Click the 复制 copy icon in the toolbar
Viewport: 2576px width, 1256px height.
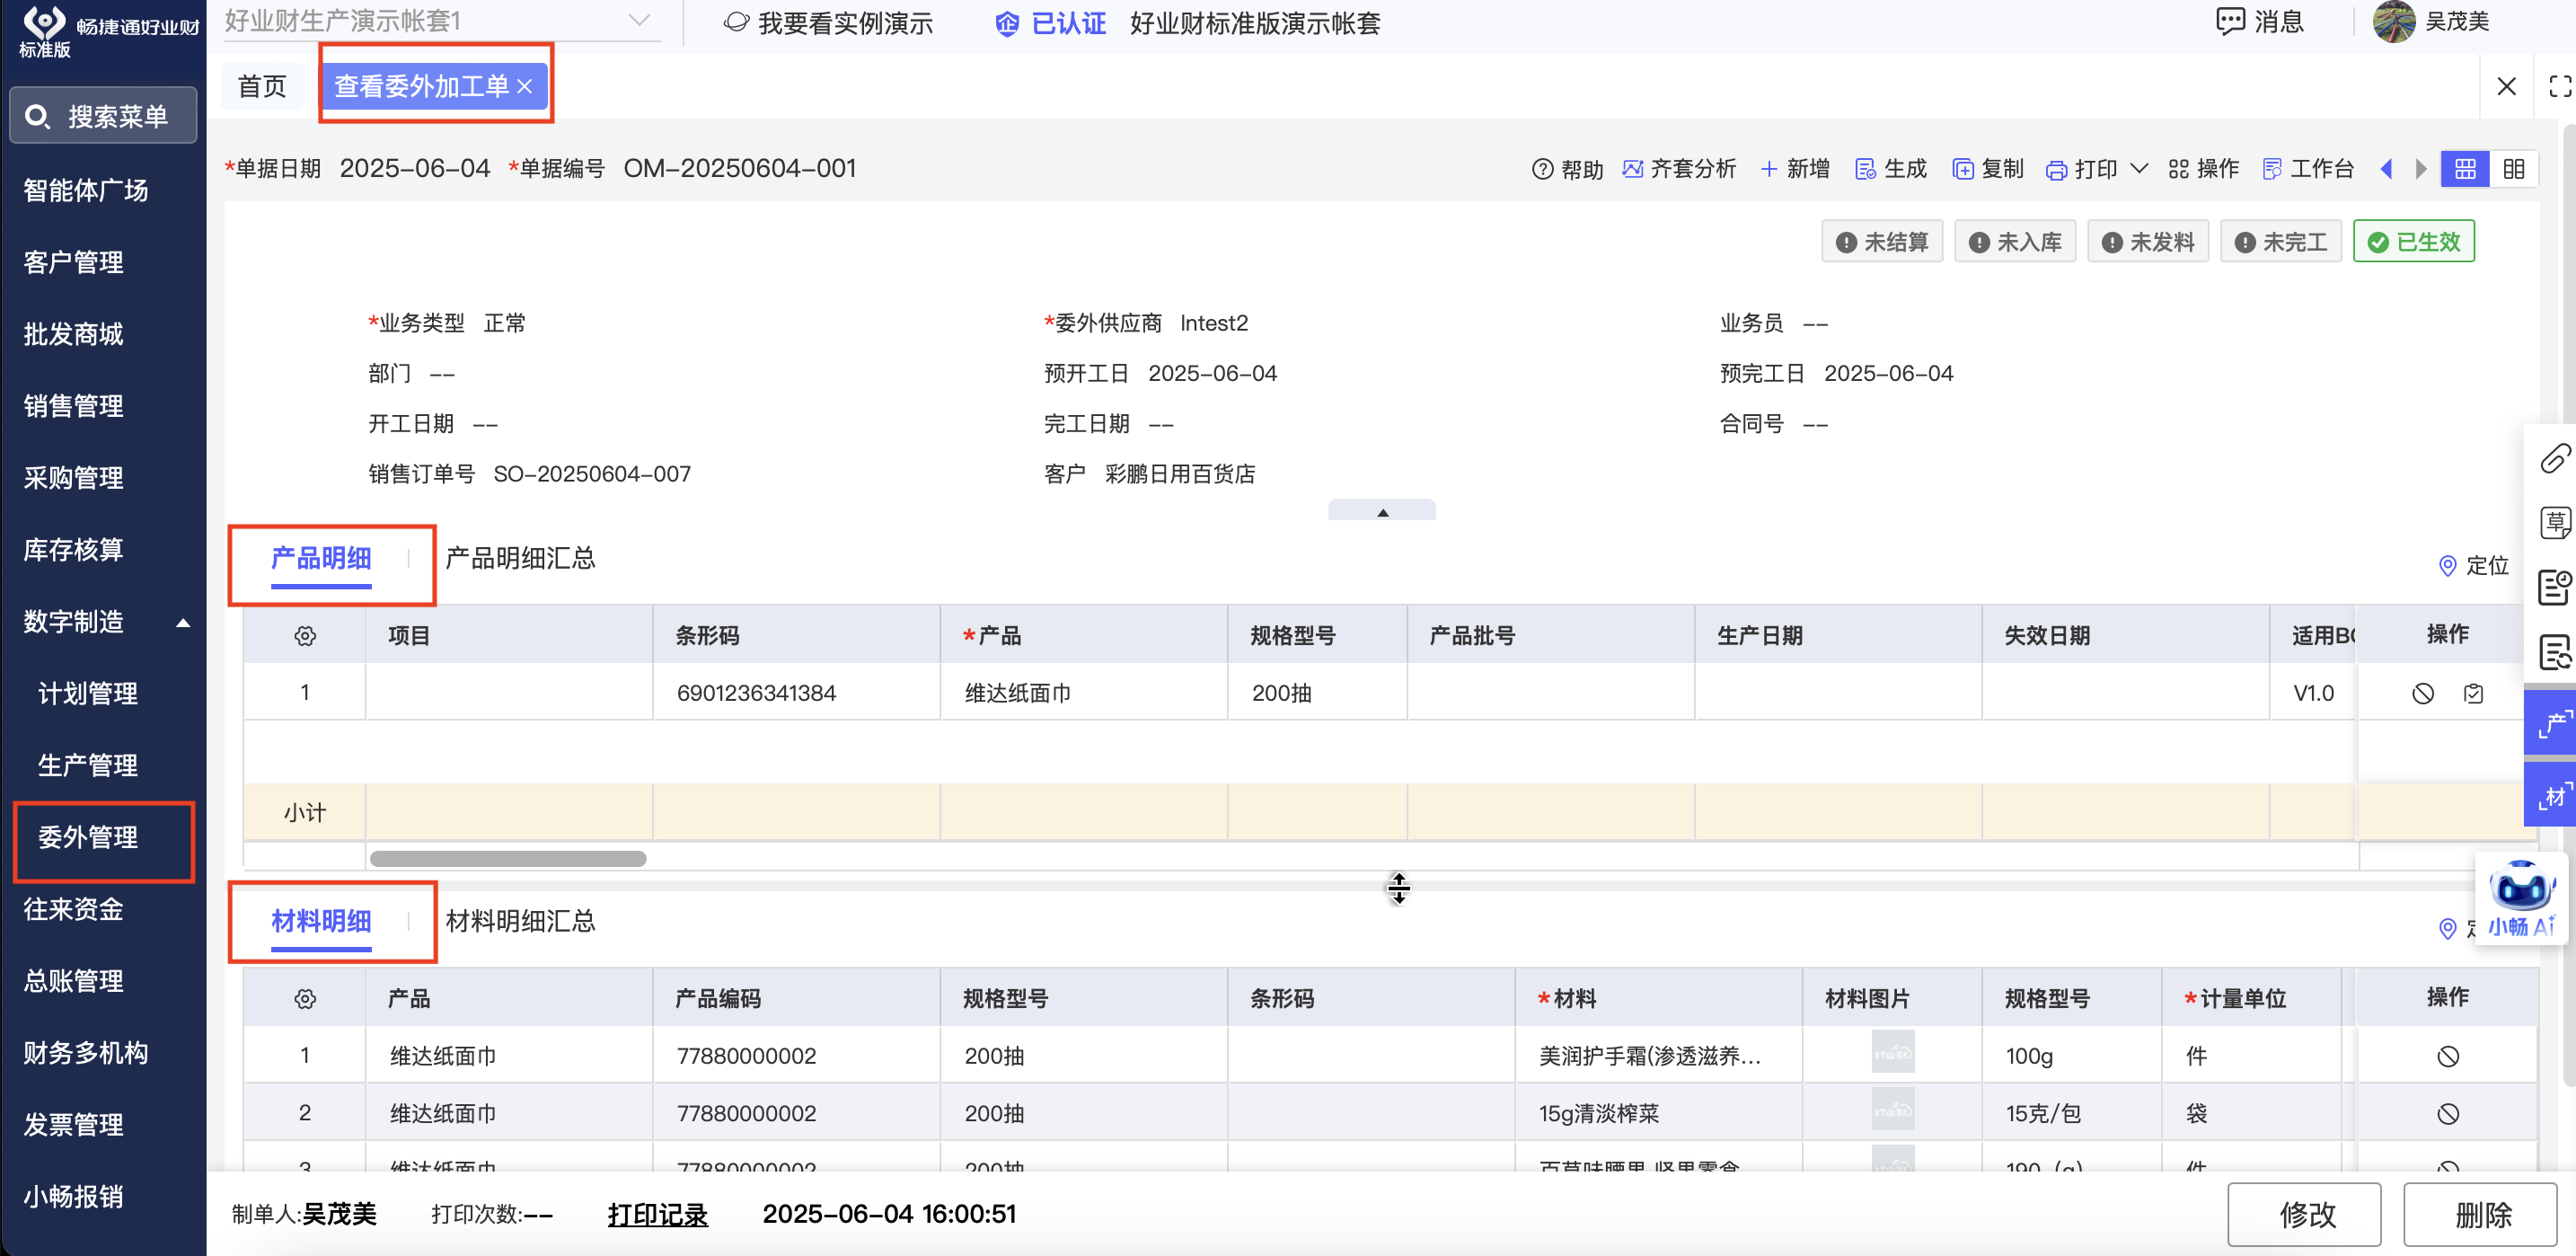1963,169
